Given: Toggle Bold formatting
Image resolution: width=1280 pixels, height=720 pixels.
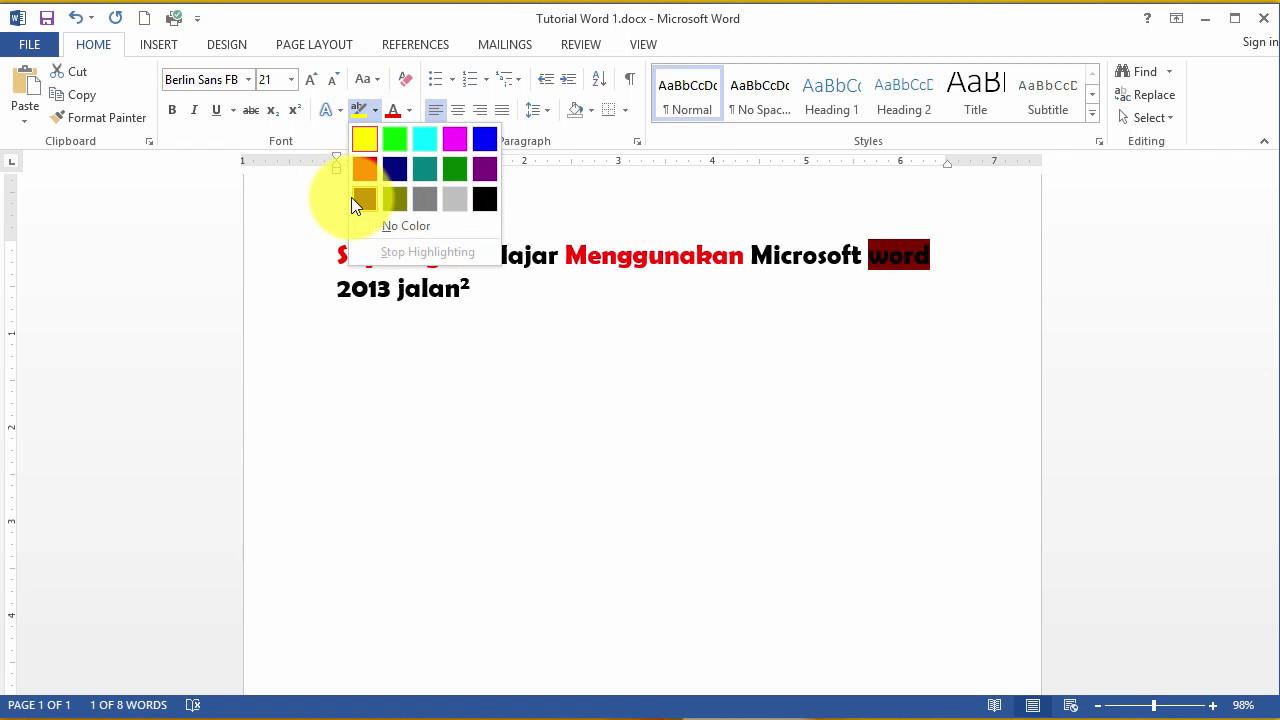Looking at the screenshot, I should pyautogui.click(x=172, y=110).
